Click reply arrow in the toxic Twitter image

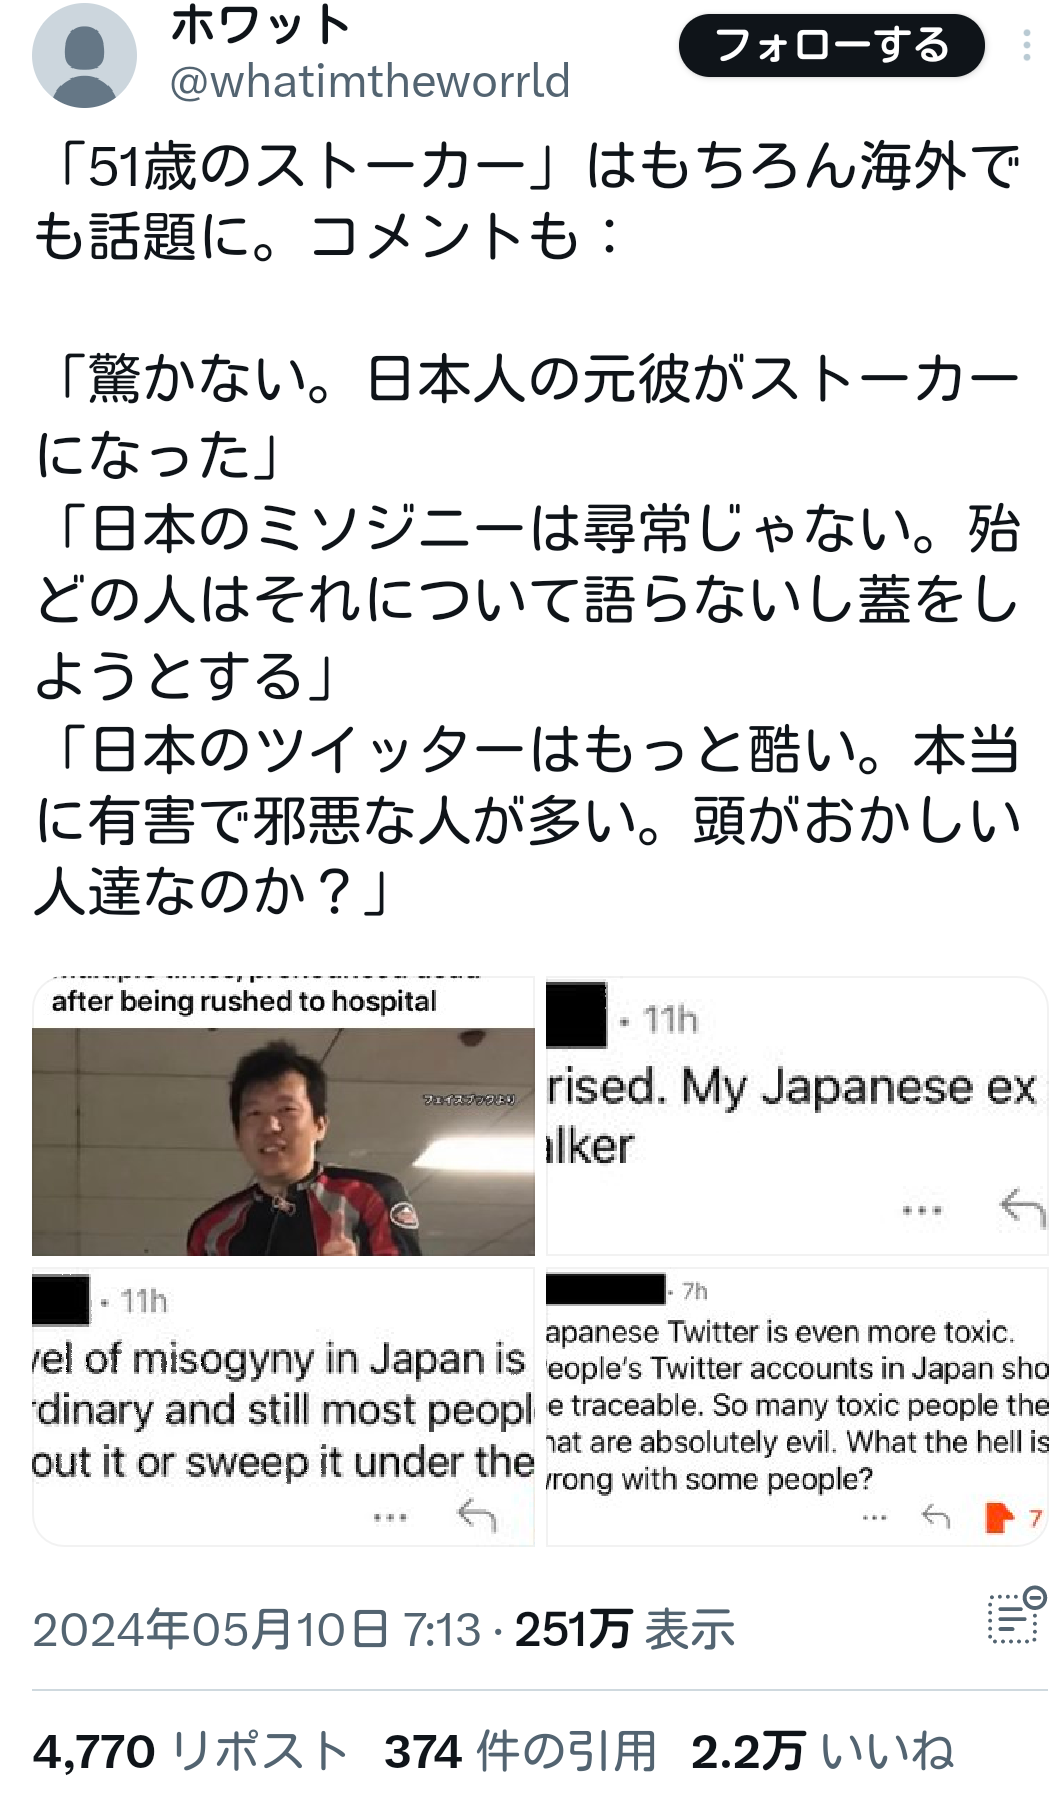point(936,1518)
